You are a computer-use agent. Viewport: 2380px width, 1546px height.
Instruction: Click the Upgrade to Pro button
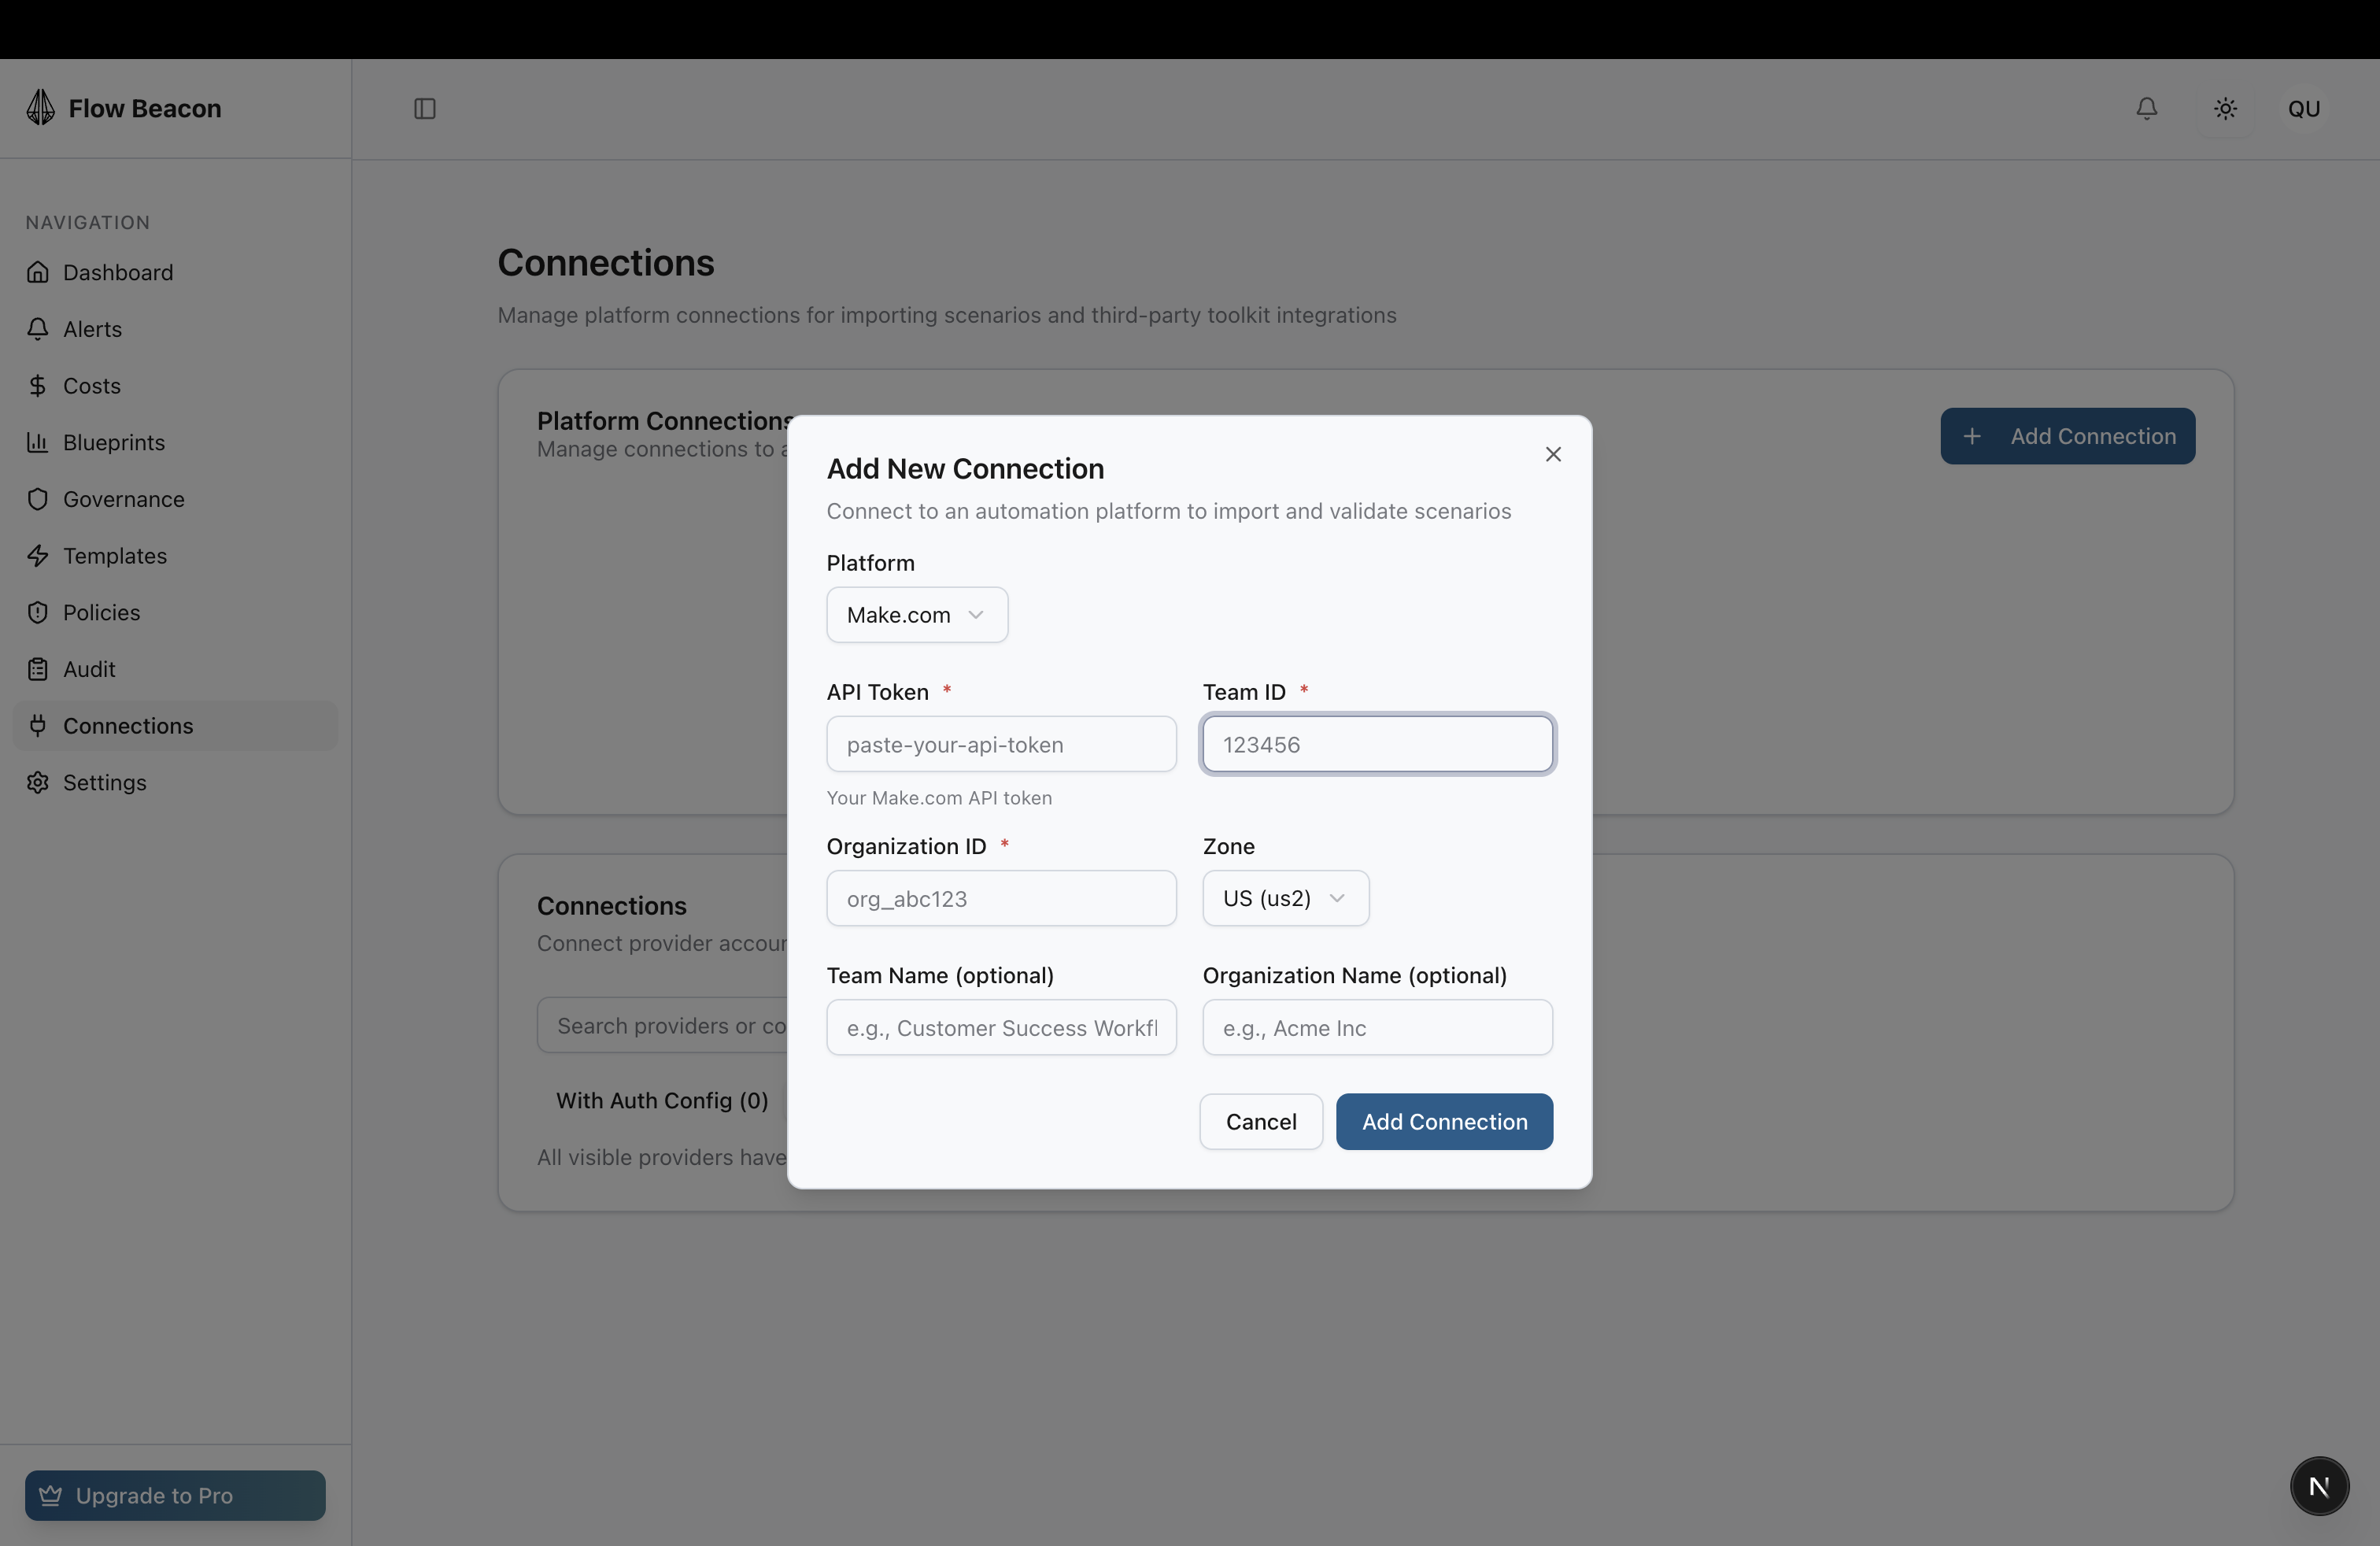click(x=174, y=1495)
